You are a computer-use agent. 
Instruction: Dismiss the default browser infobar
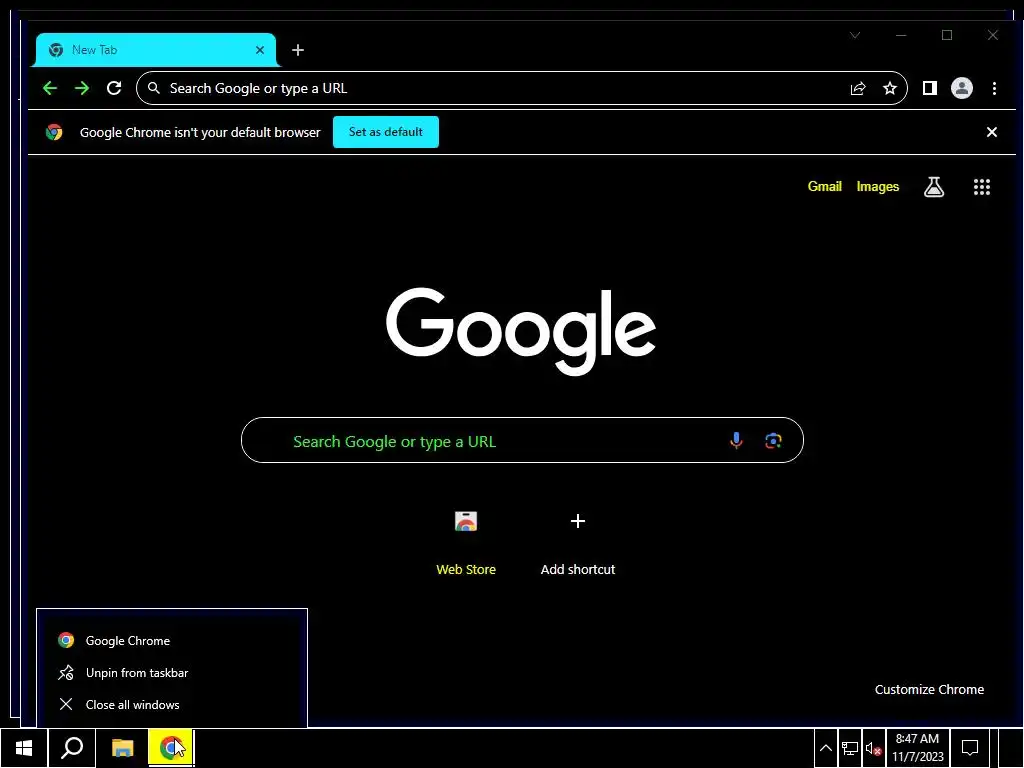click(991, 132)
